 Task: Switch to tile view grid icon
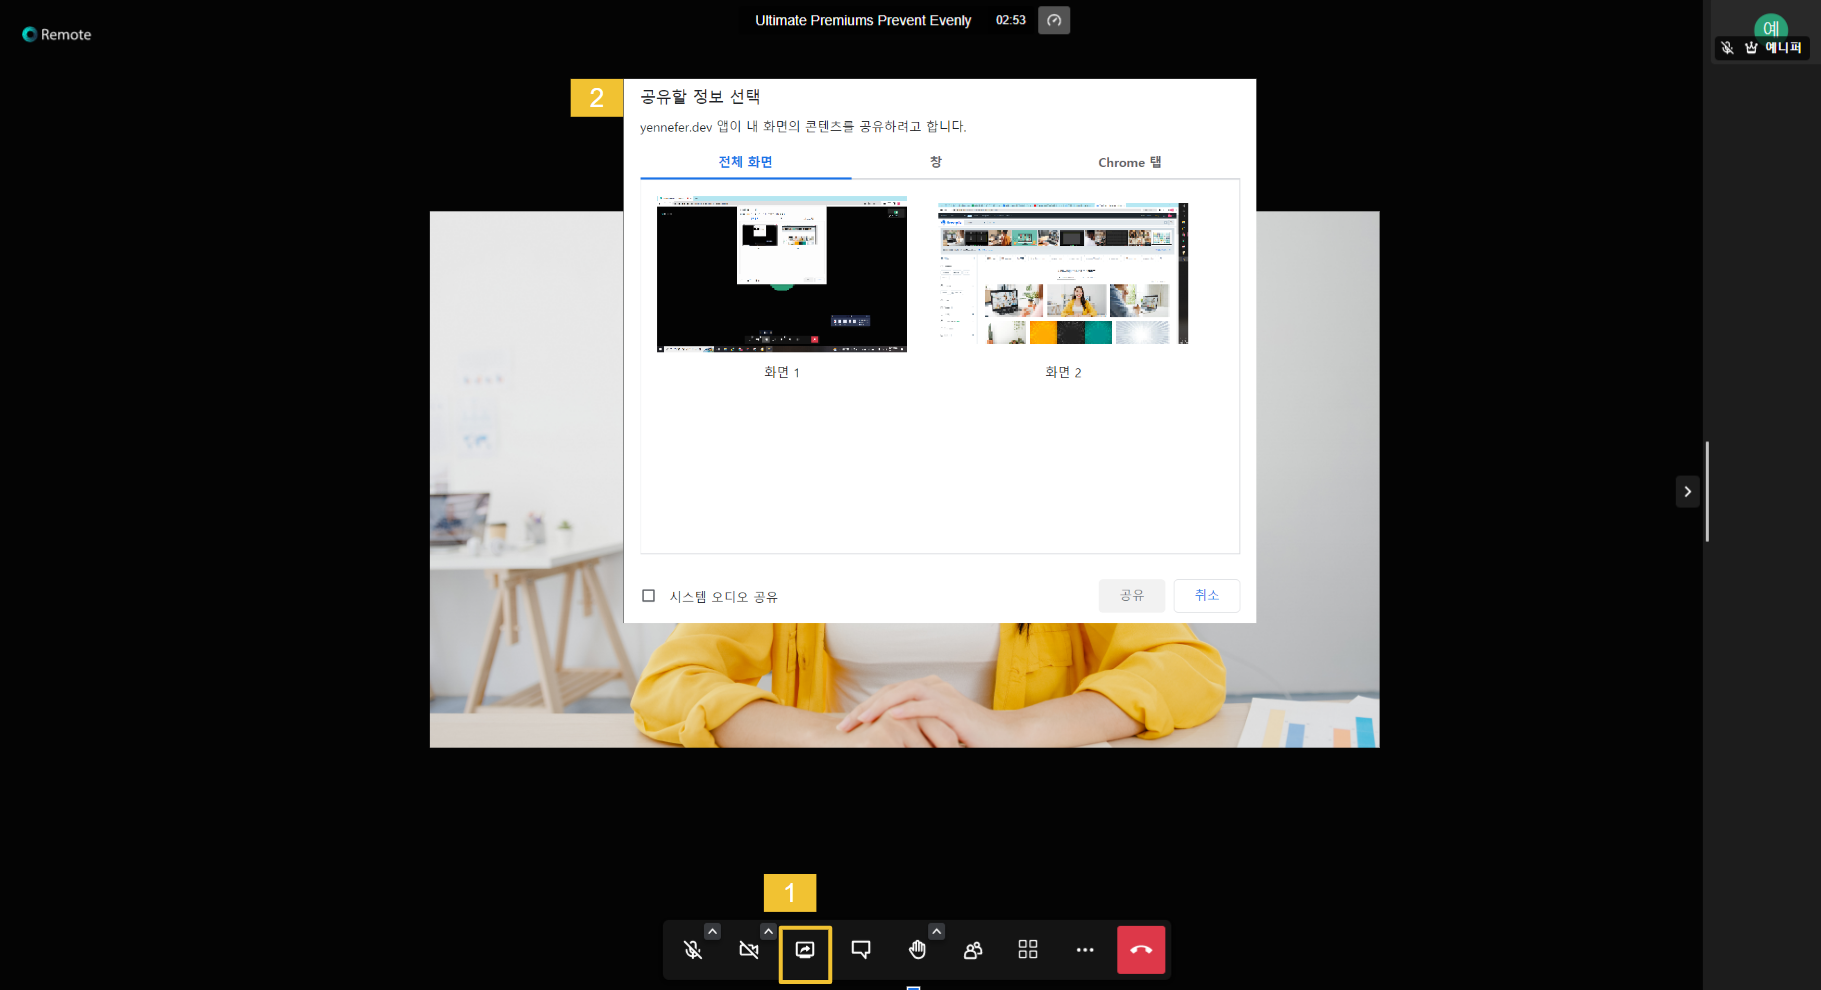[x=1028, y=950]
